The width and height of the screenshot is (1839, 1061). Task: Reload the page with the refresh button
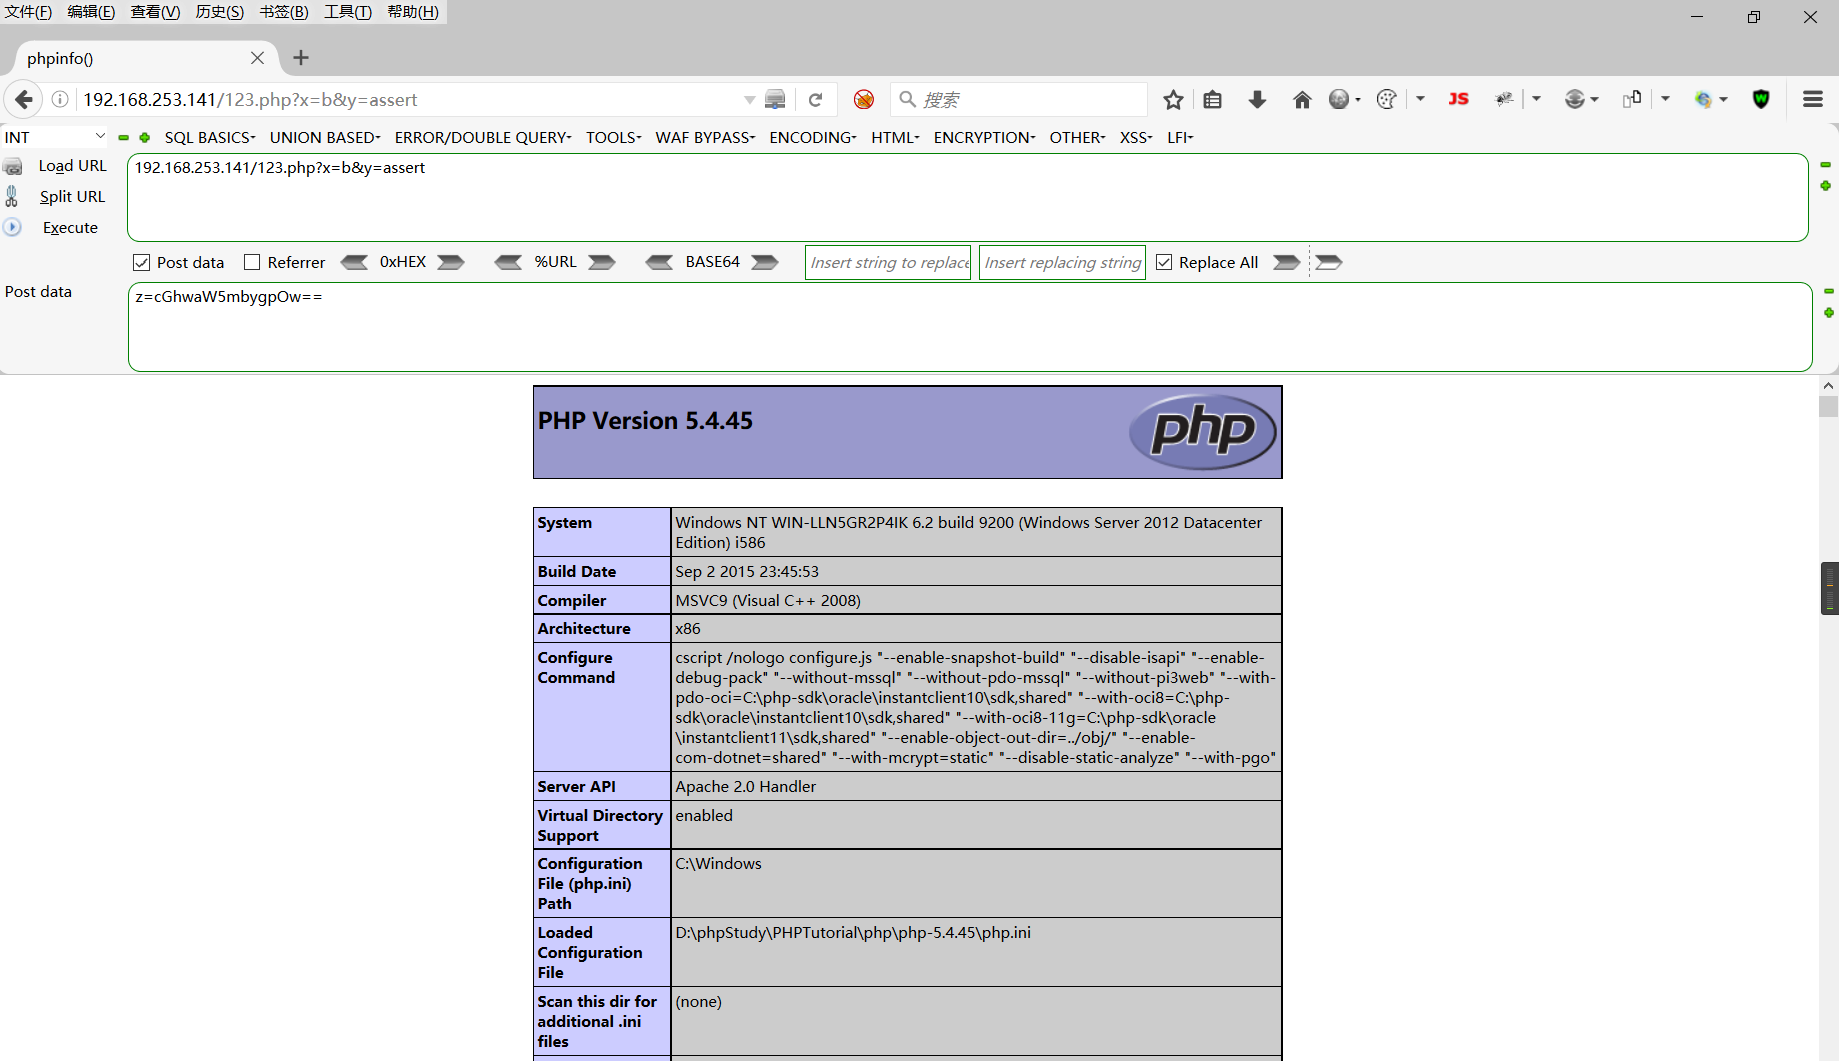[x=816, y=99]
